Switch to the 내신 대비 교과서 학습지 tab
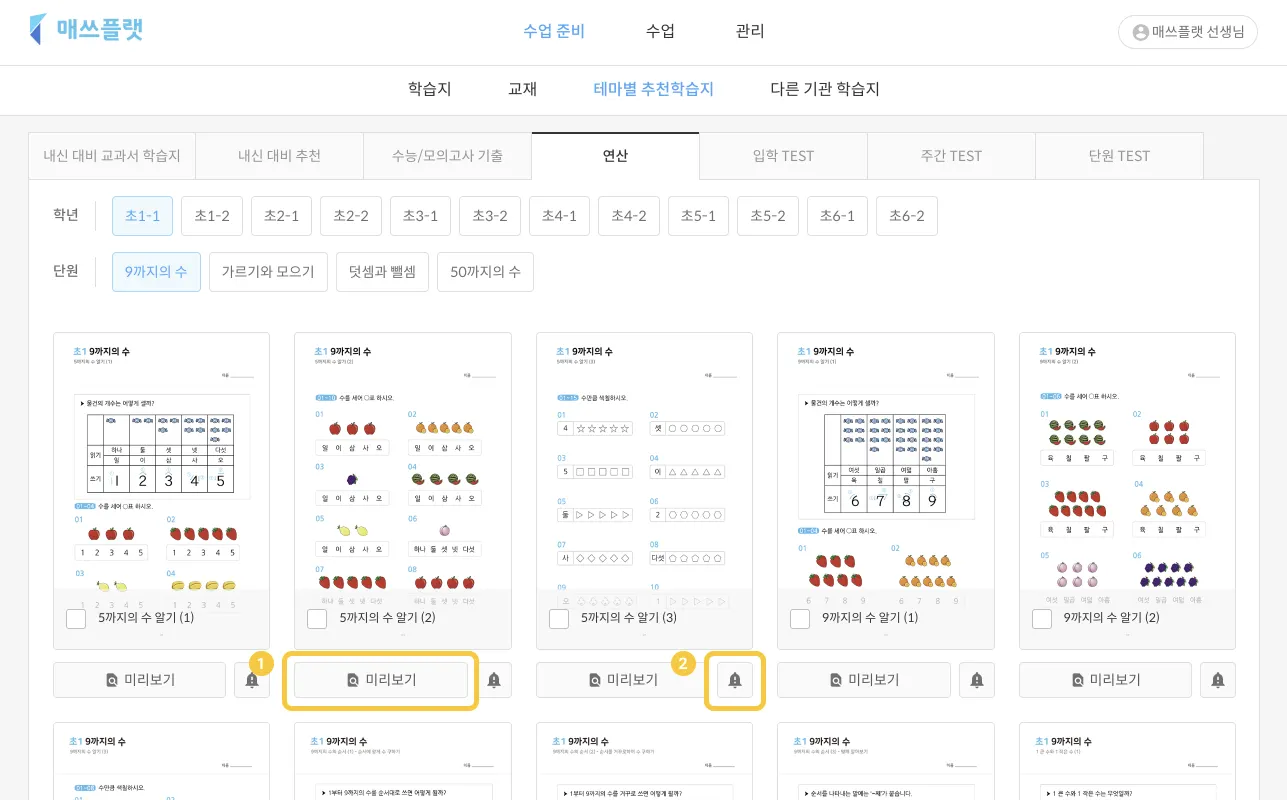Viewport: 1287px width, 800px height. (112, 156)
